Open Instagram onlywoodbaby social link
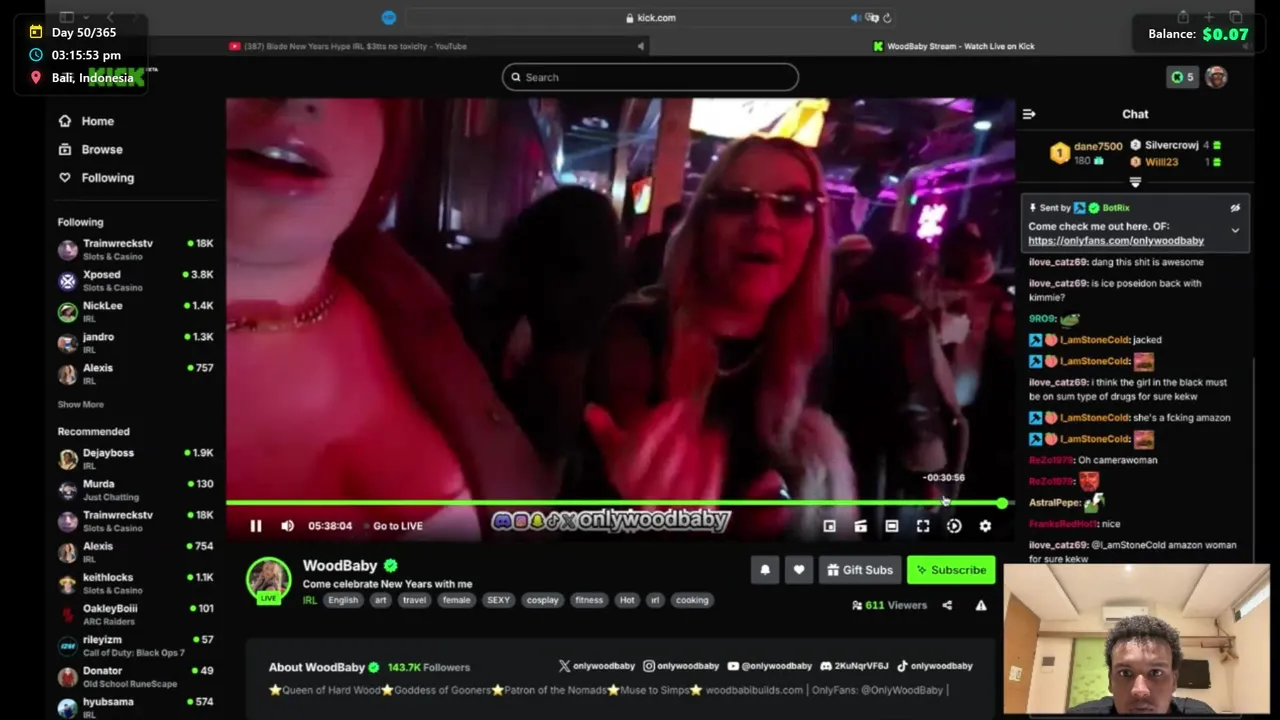 (681, 666)
